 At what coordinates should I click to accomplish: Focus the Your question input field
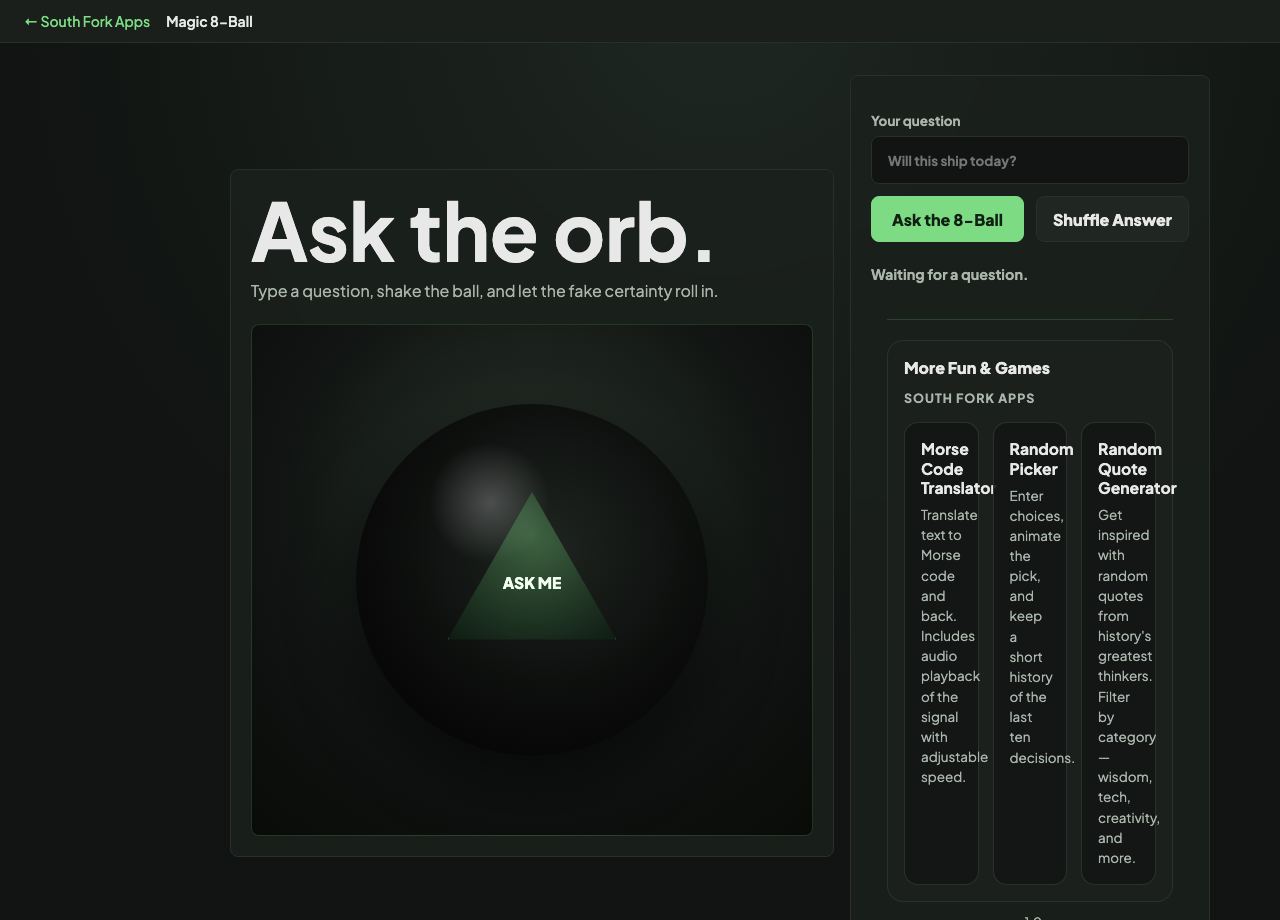[x=1029, y=160]
